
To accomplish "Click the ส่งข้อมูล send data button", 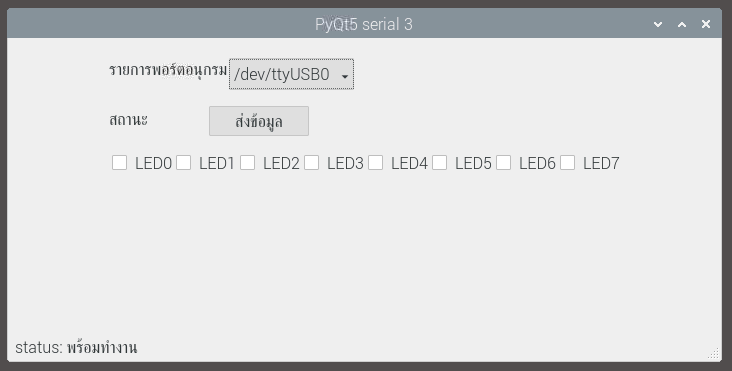I will (259, 121).
